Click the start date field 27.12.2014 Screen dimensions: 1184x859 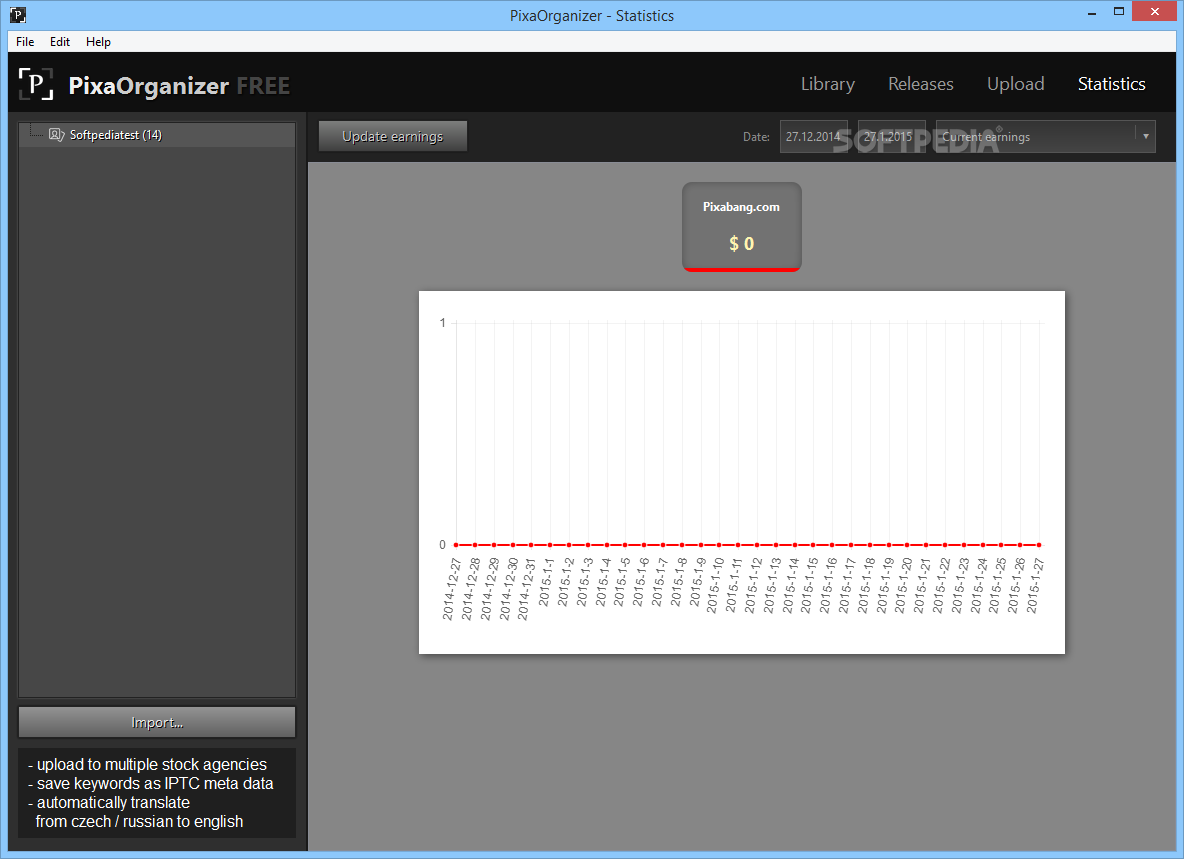click(813, 137)
